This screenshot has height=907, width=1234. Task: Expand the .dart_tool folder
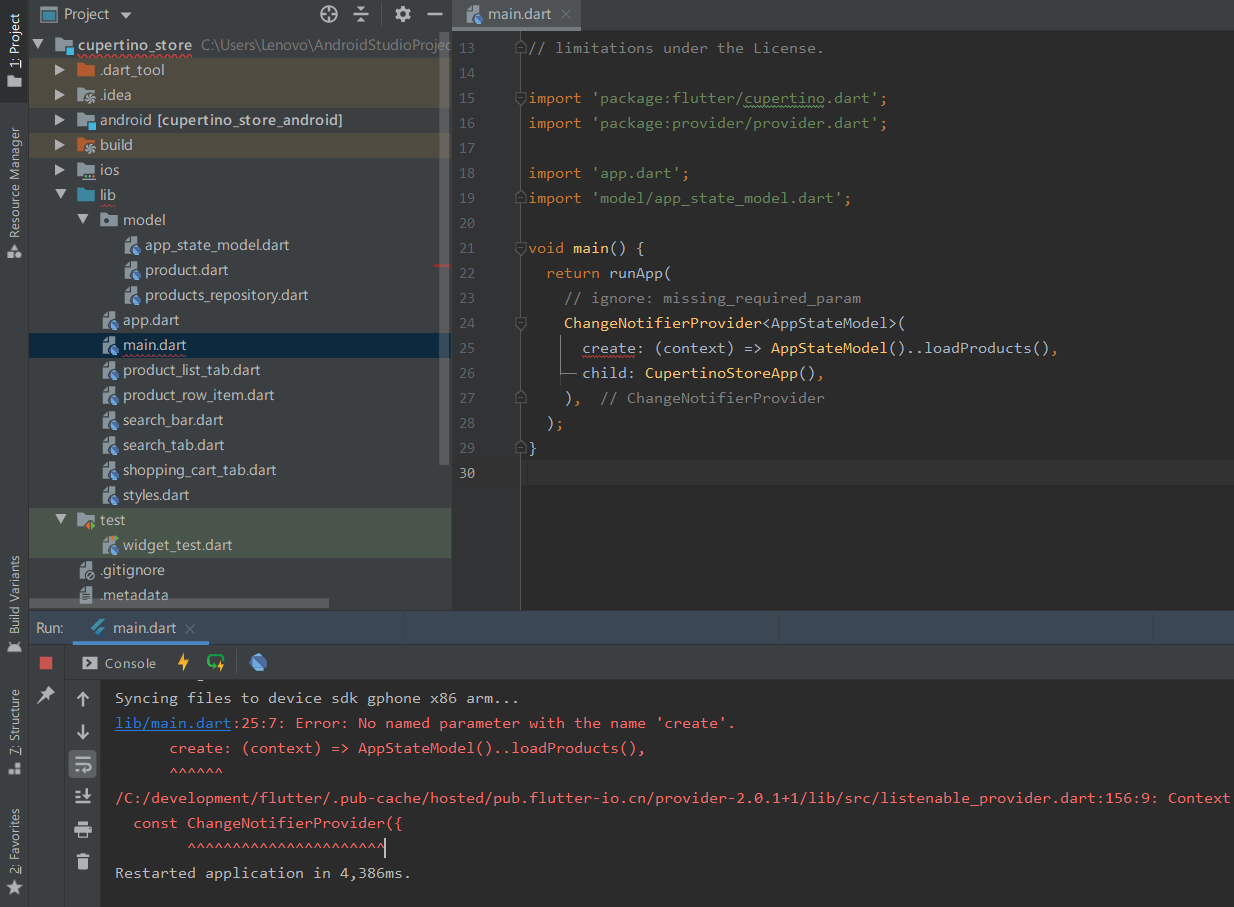click(60, 70)
